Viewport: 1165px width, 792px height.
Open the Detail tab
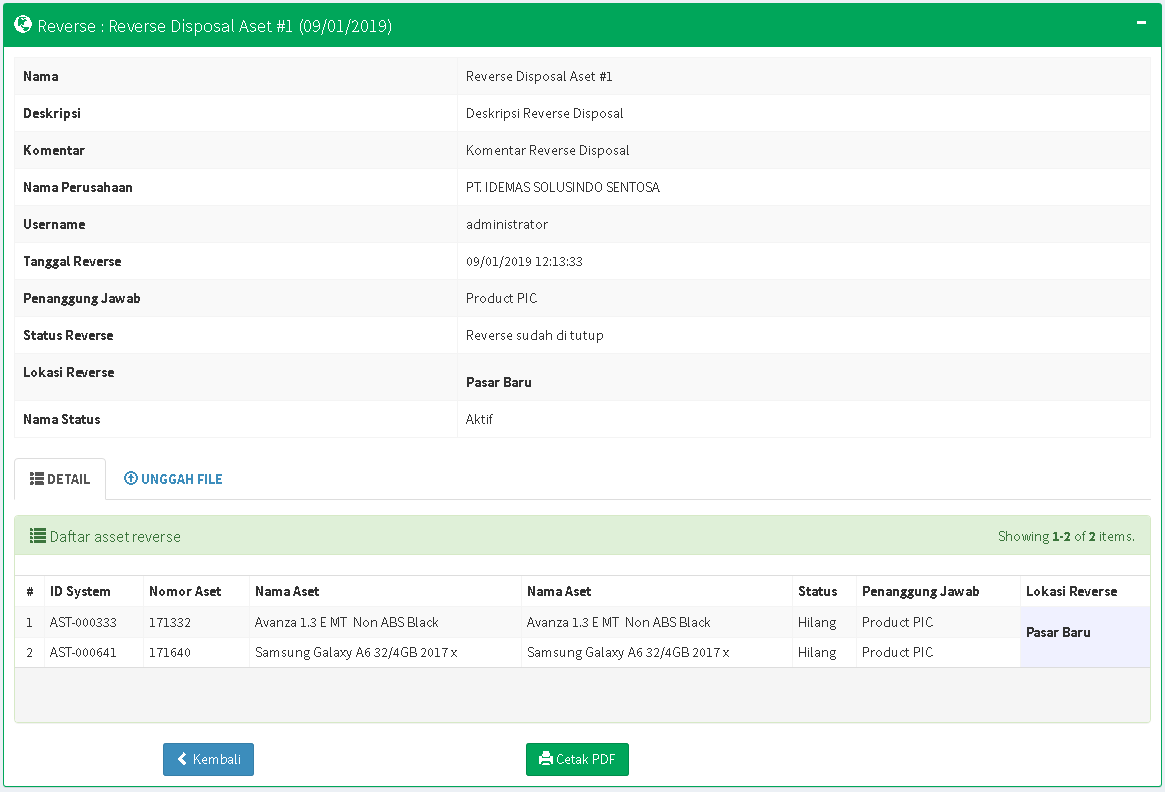60,479
